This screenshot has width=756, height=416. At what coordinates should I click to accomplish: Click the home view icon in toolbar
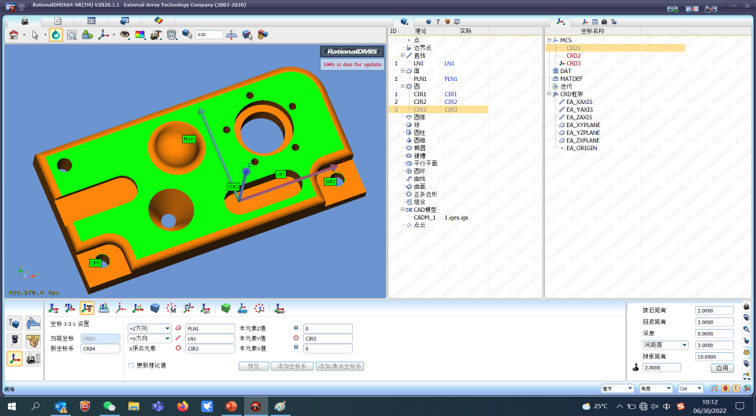(14, 35)
